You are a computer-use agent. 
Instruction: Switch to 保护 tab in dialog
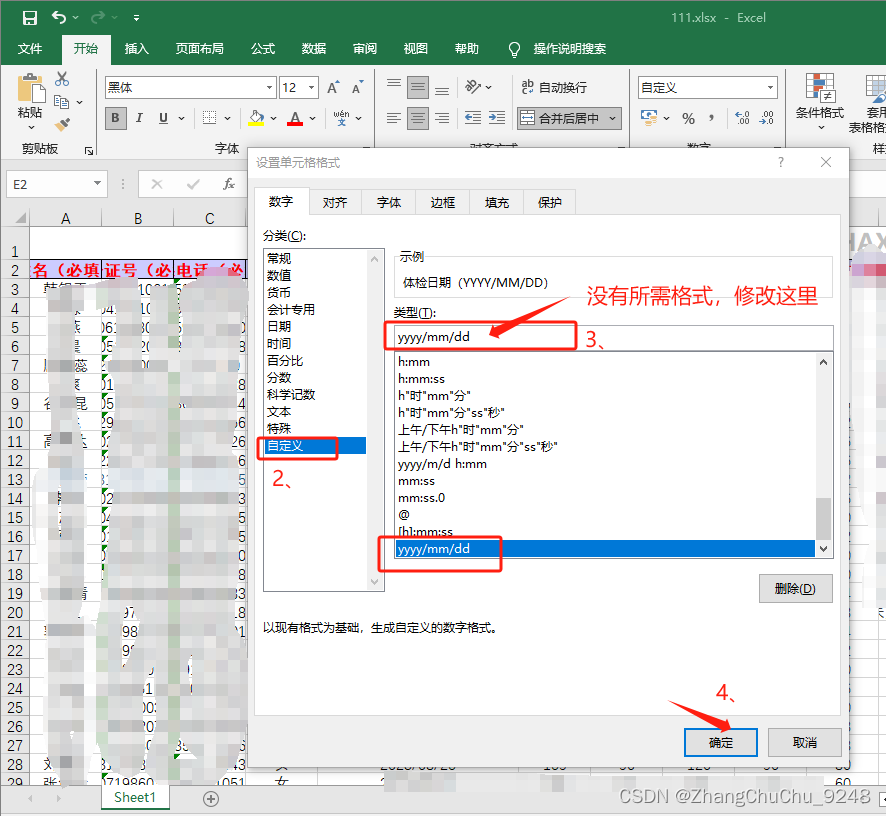pyautogui.click(x=550, y=202)
